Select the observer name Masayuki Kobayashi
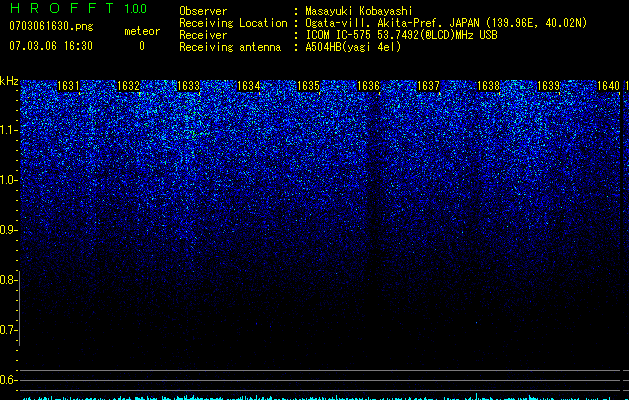This screenshot has width=629, height=400. pyautogui.click(x=359, y=11)
